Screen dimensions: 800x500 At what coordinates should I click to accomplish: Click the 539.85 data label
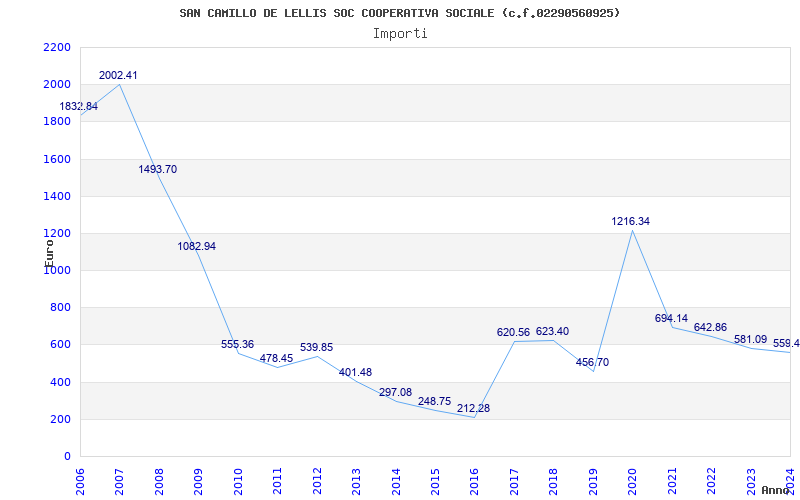click(x=316, y=347)
